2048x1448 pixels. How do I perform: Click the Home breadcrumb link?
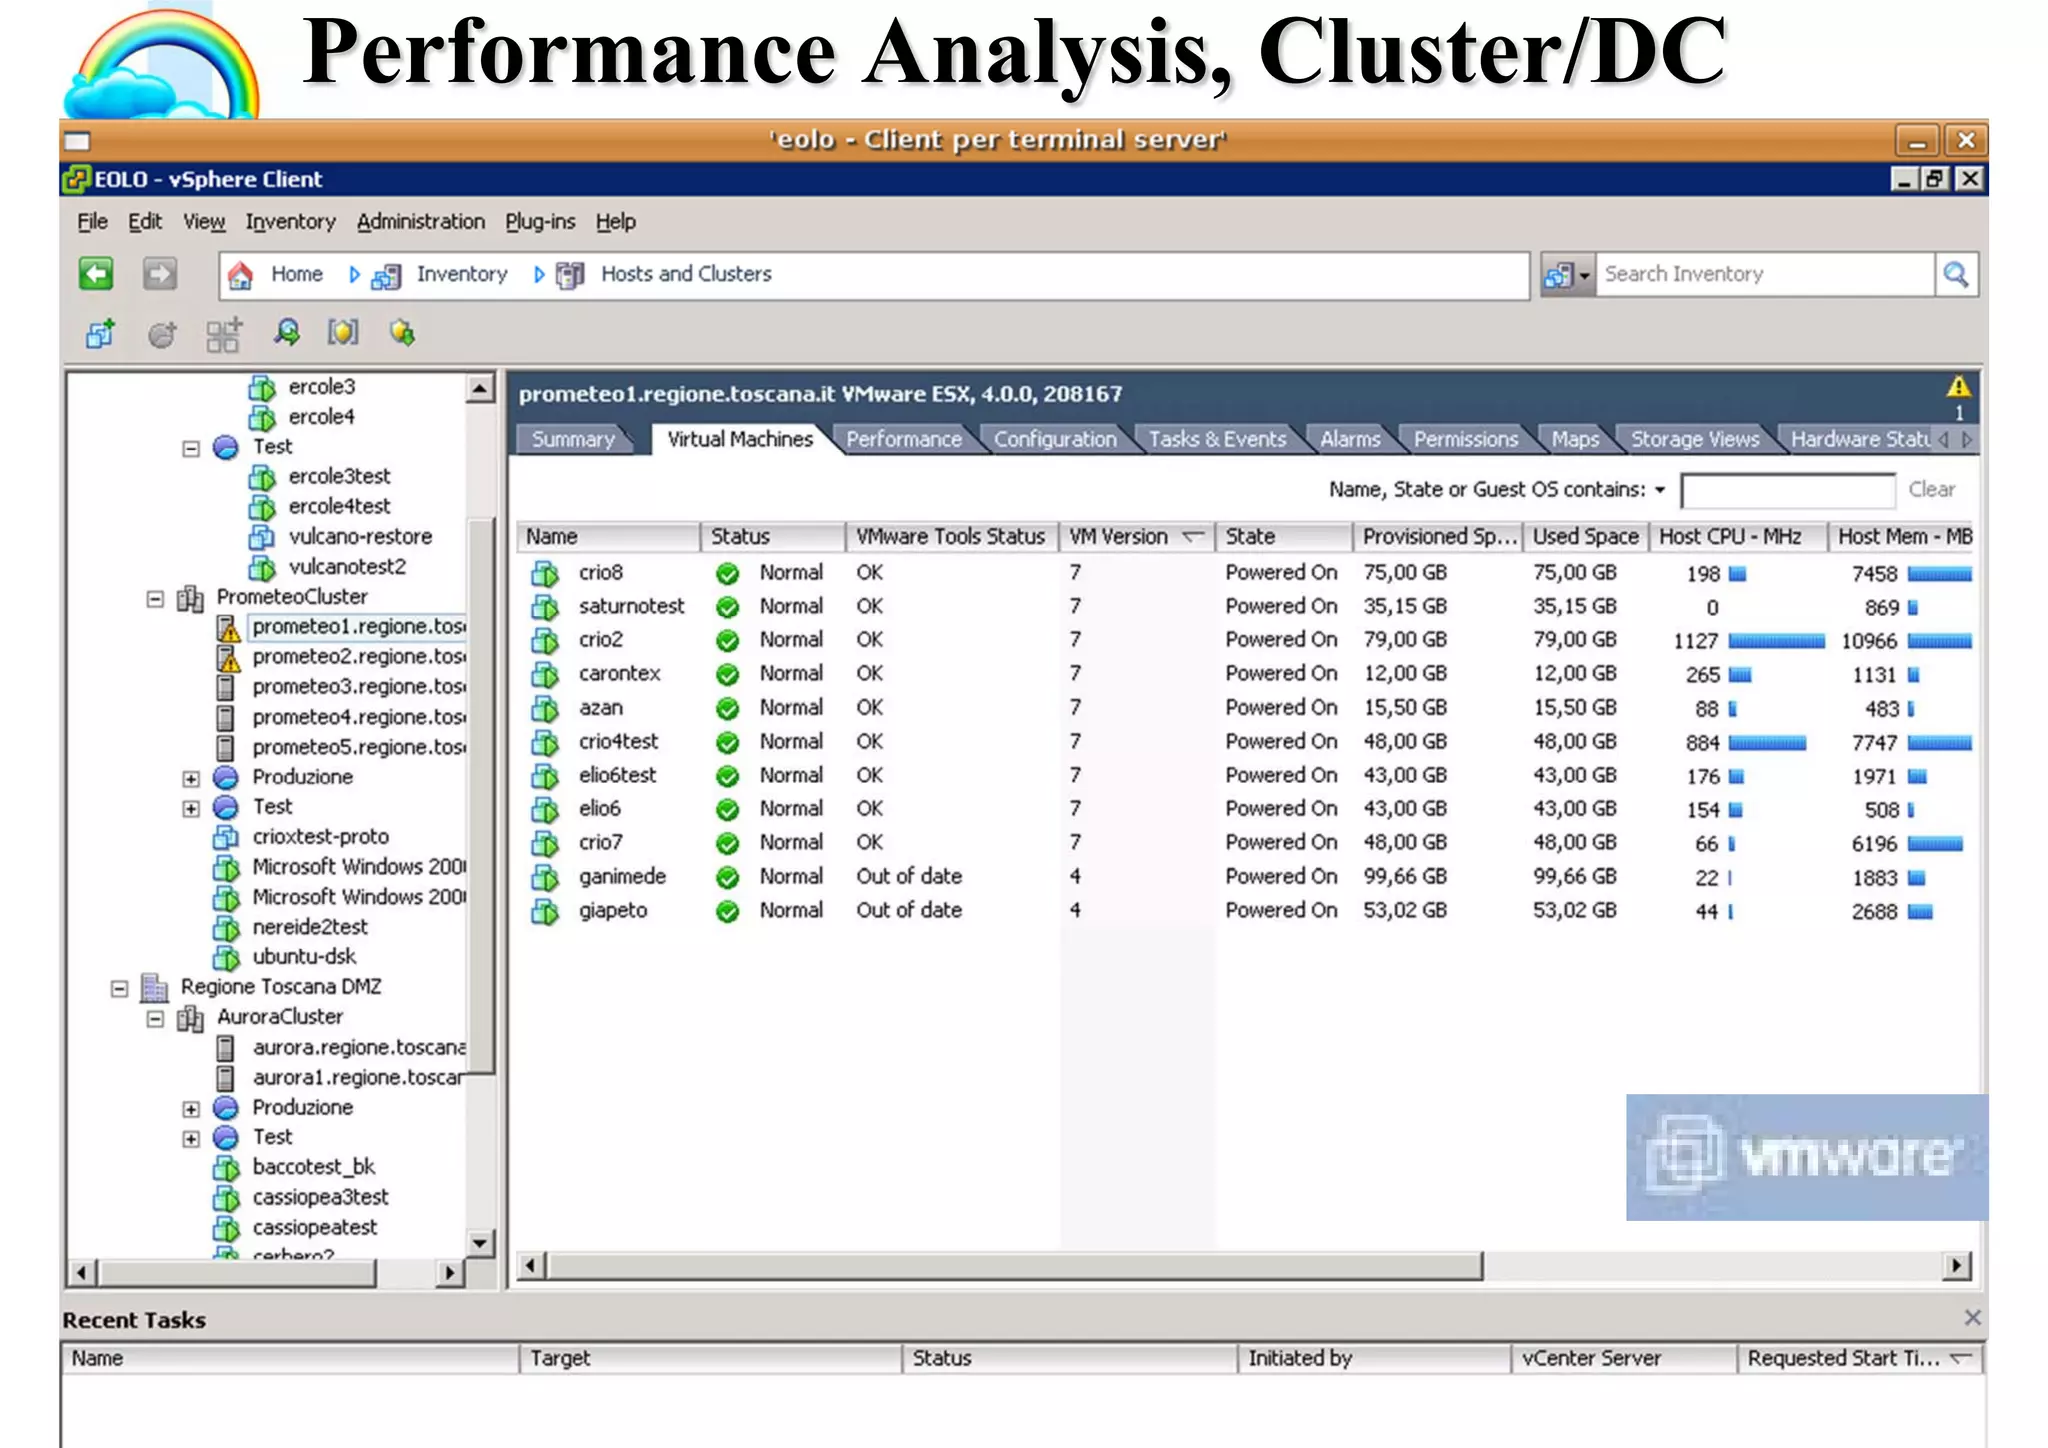297,274
